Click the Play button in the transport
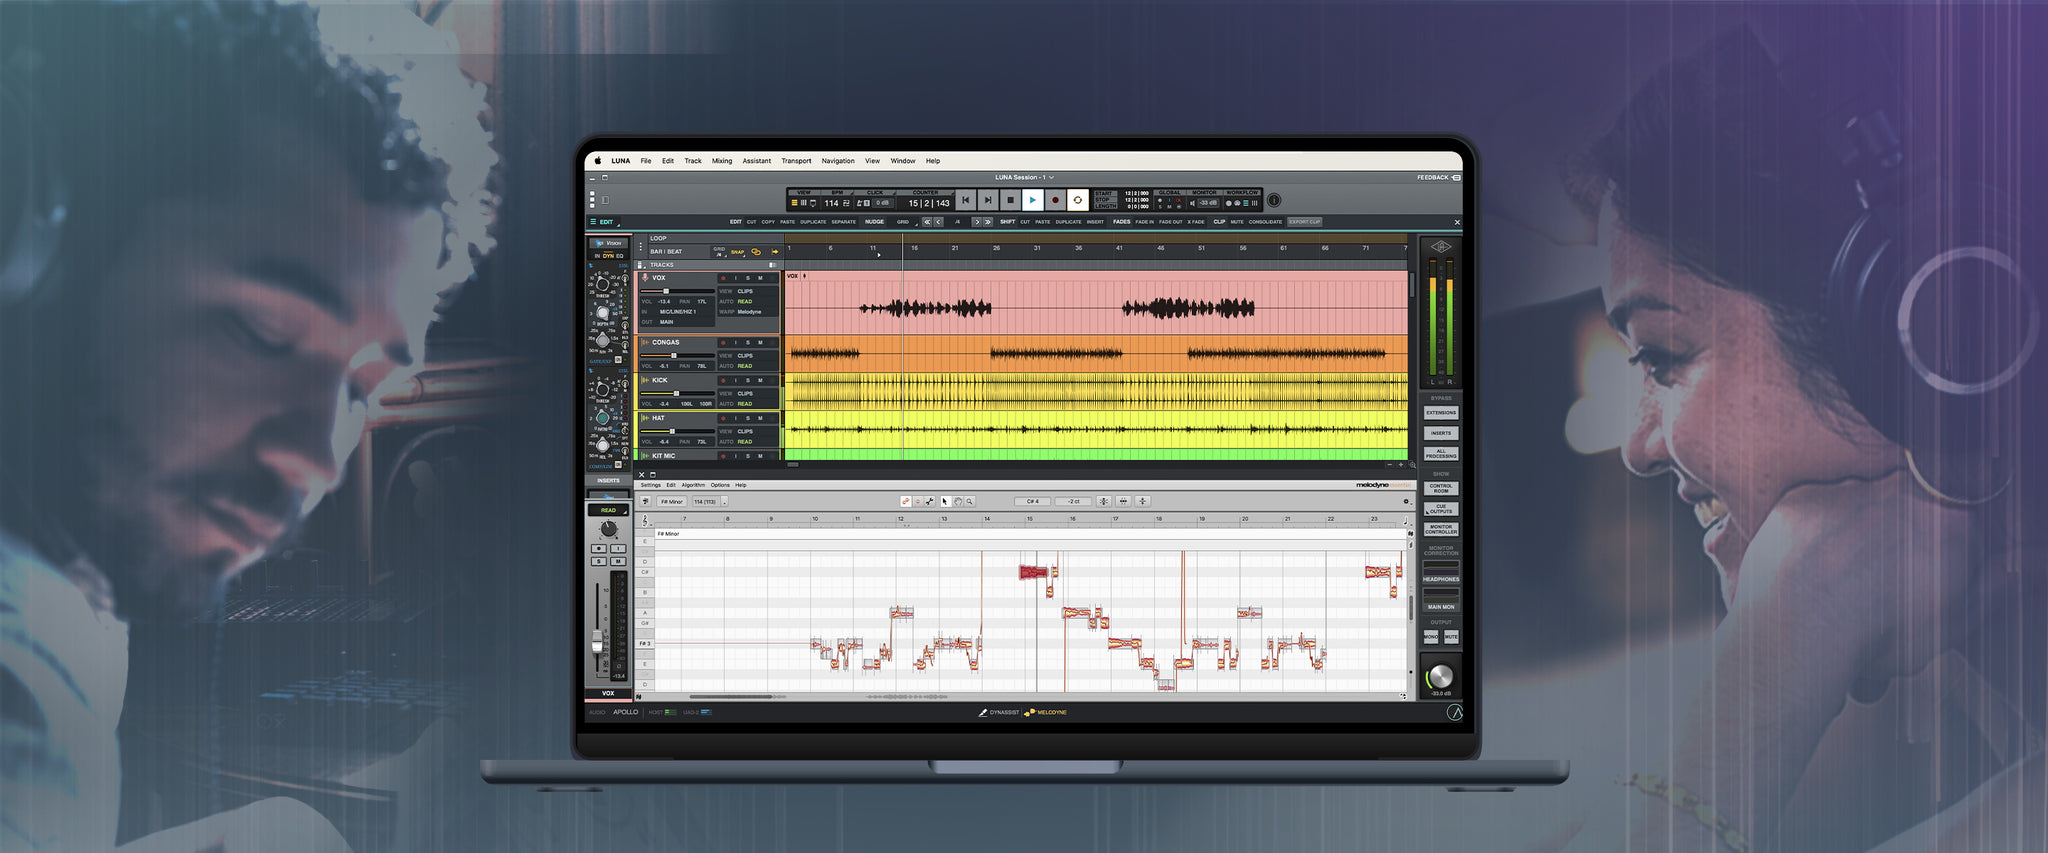Viewport: 2048px width, 853px height. [1033, 200]
